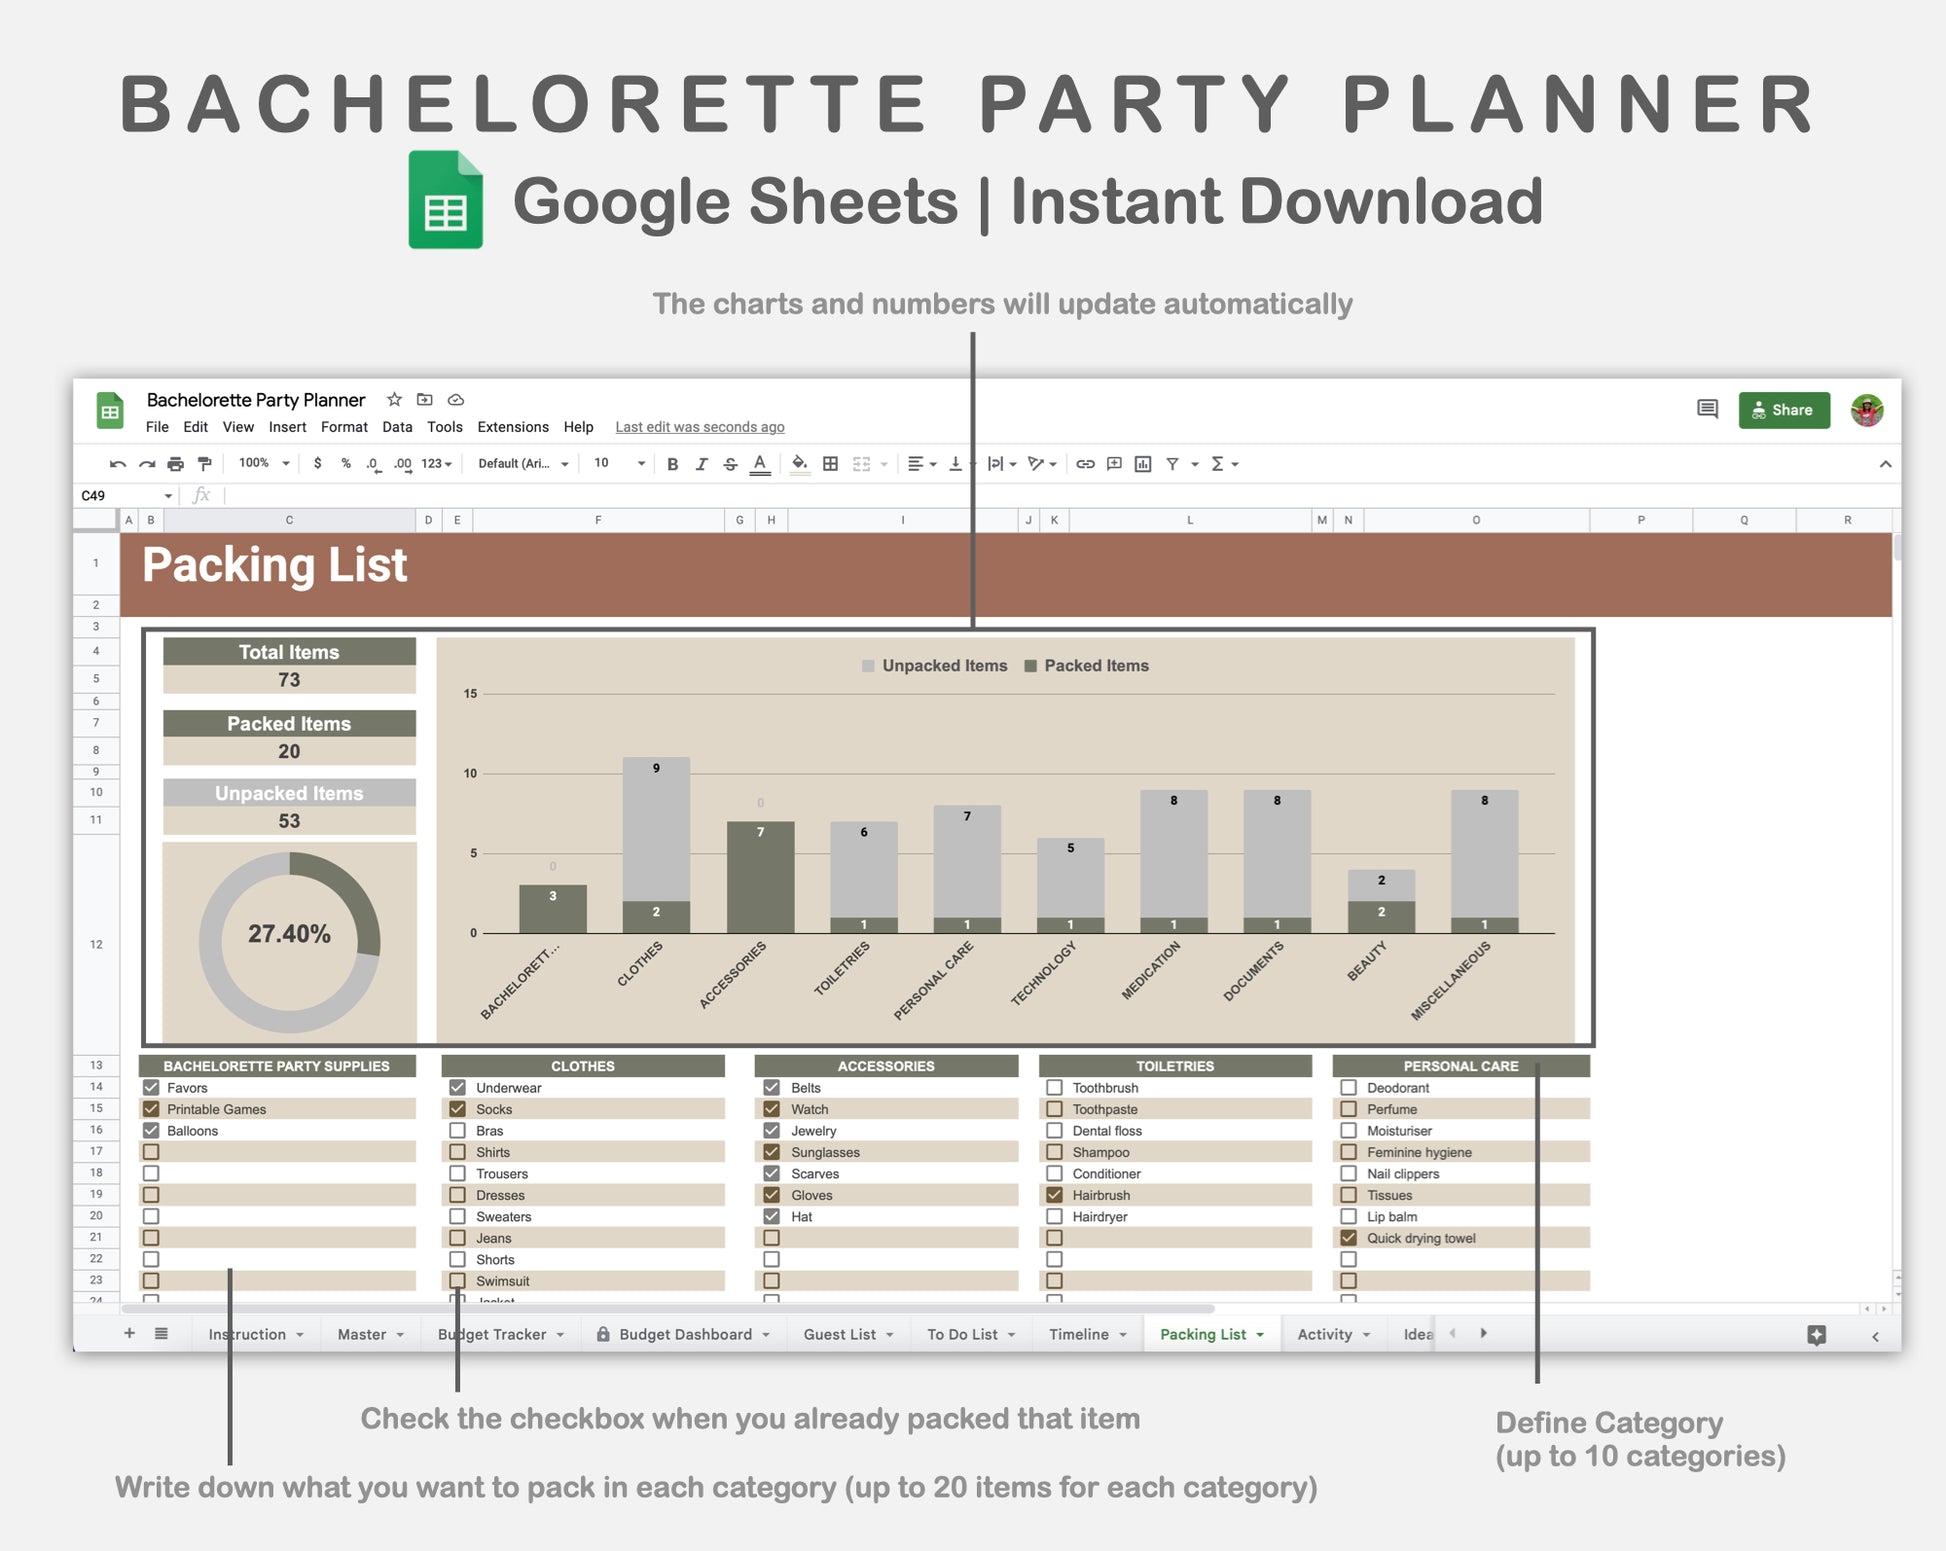Open the fill color picker
The width and height of the screenshot is (1946, 1551).
pyautogui.click(x=799, y=464)
